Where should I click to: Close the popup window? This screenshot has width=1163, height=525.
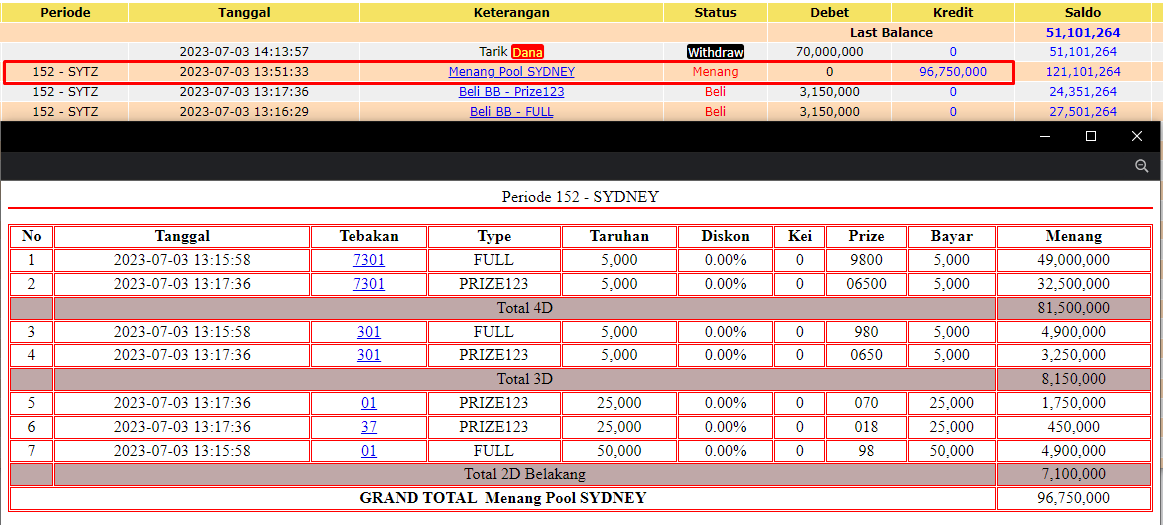point(1136,136)
